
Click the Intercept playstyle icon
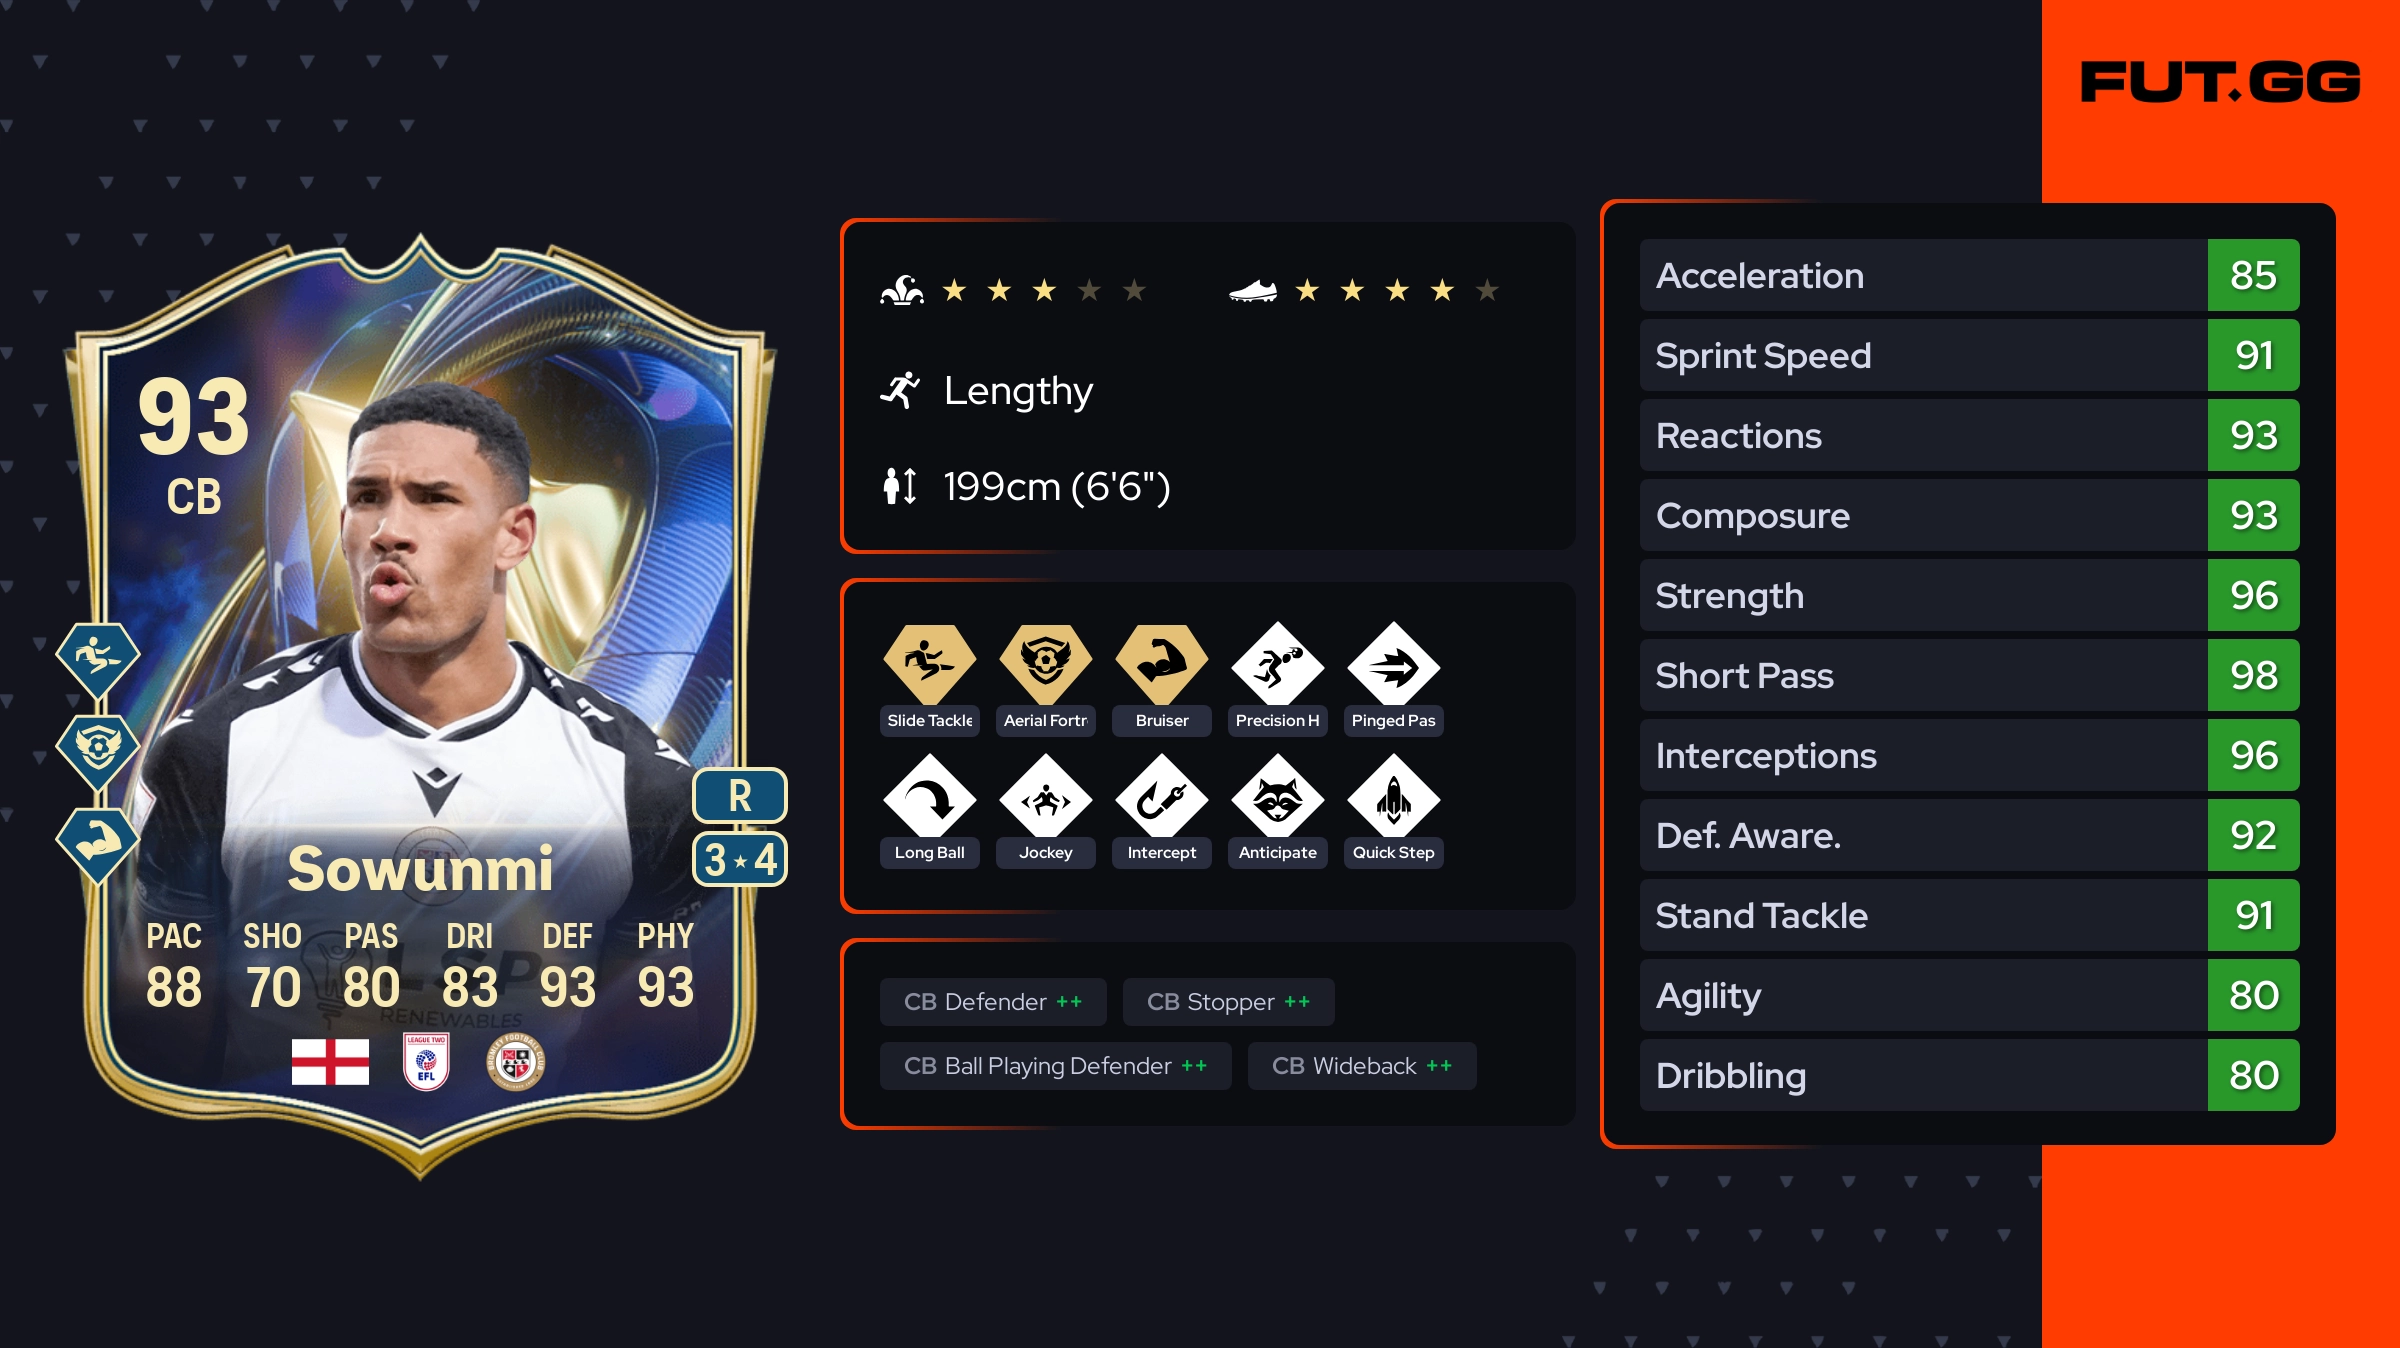click(1161, 796)
